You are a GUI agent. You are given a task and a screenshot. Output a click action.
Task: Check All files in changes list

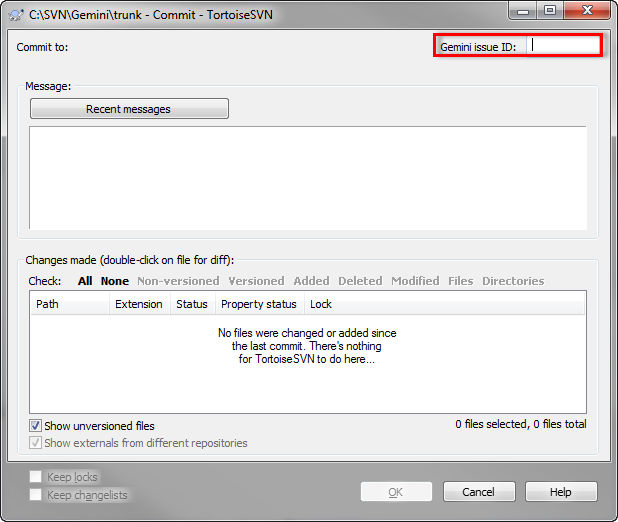(x=85, y=281)
